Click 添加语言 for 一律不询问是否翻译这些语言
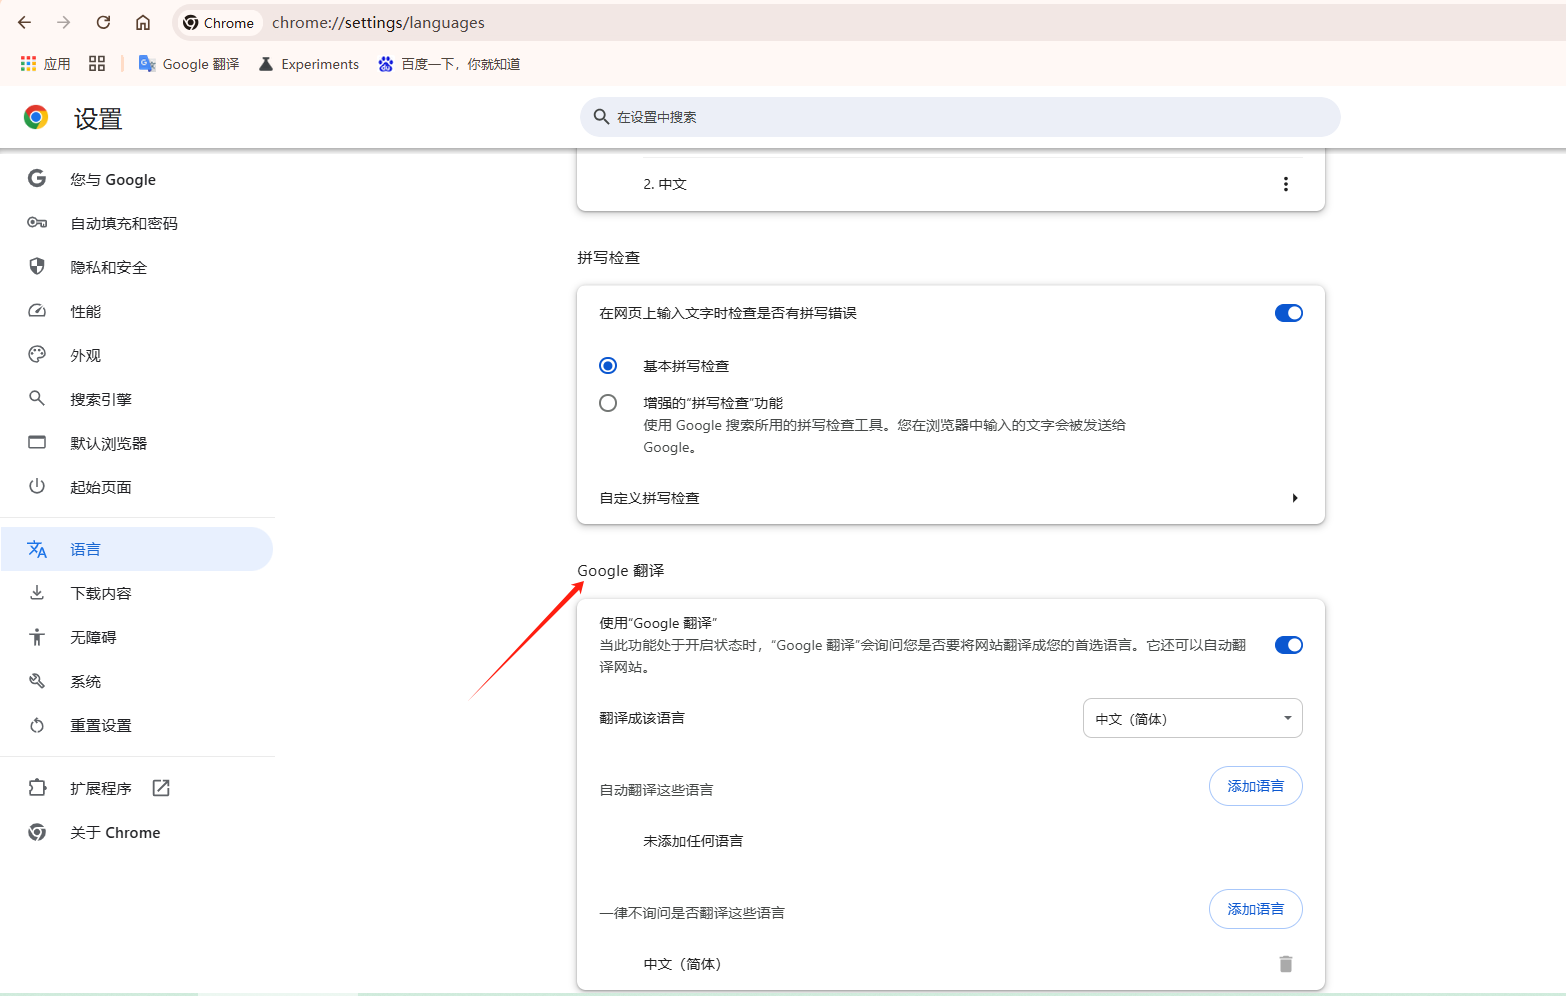The width and height of the screenshot is (1566, 996). pyautogui.click(x=1256, y=909)
